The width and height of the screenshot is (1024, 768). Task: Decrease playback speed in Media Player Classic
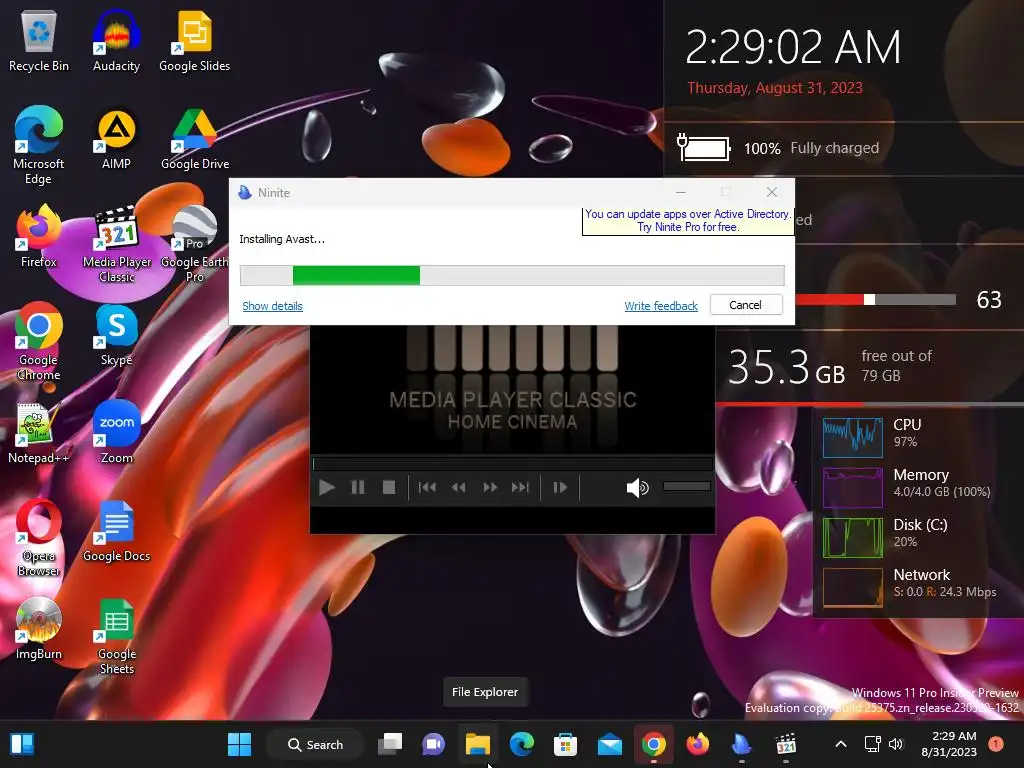click(458, 487)
